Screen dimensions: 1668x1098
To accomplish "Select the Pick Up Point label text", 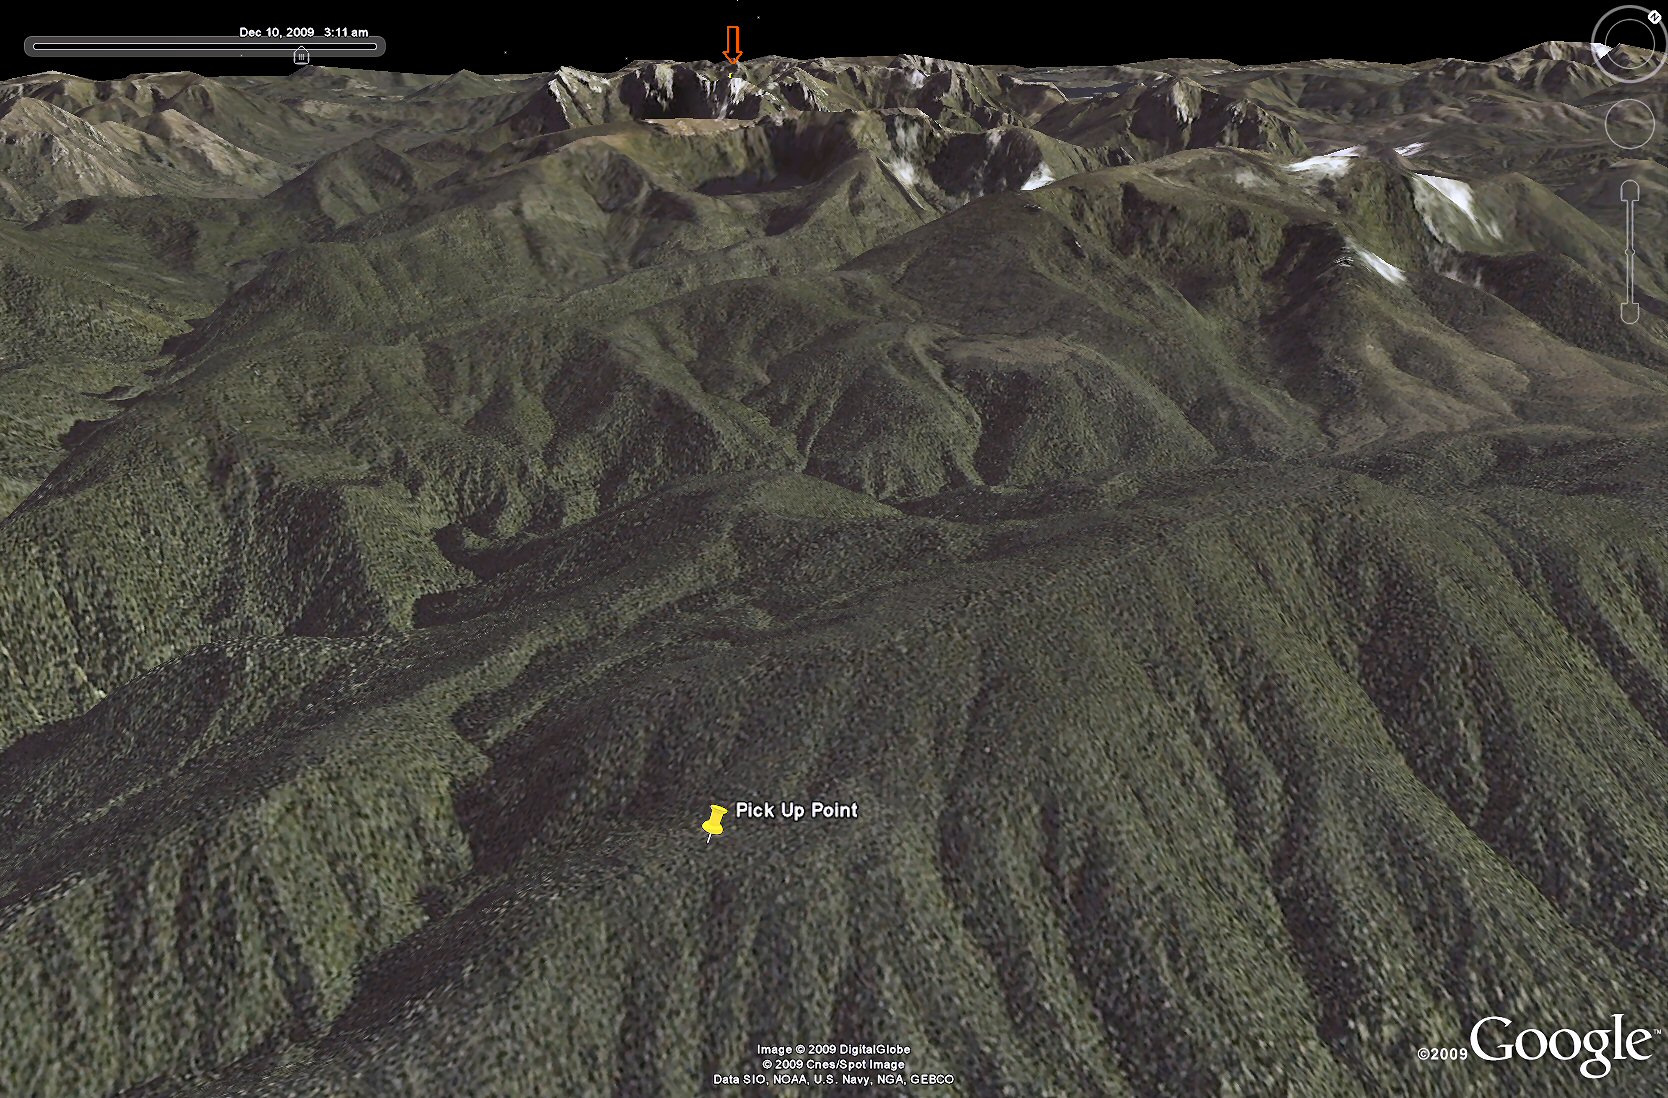I will pyautogui.click(x=796, y=810).
